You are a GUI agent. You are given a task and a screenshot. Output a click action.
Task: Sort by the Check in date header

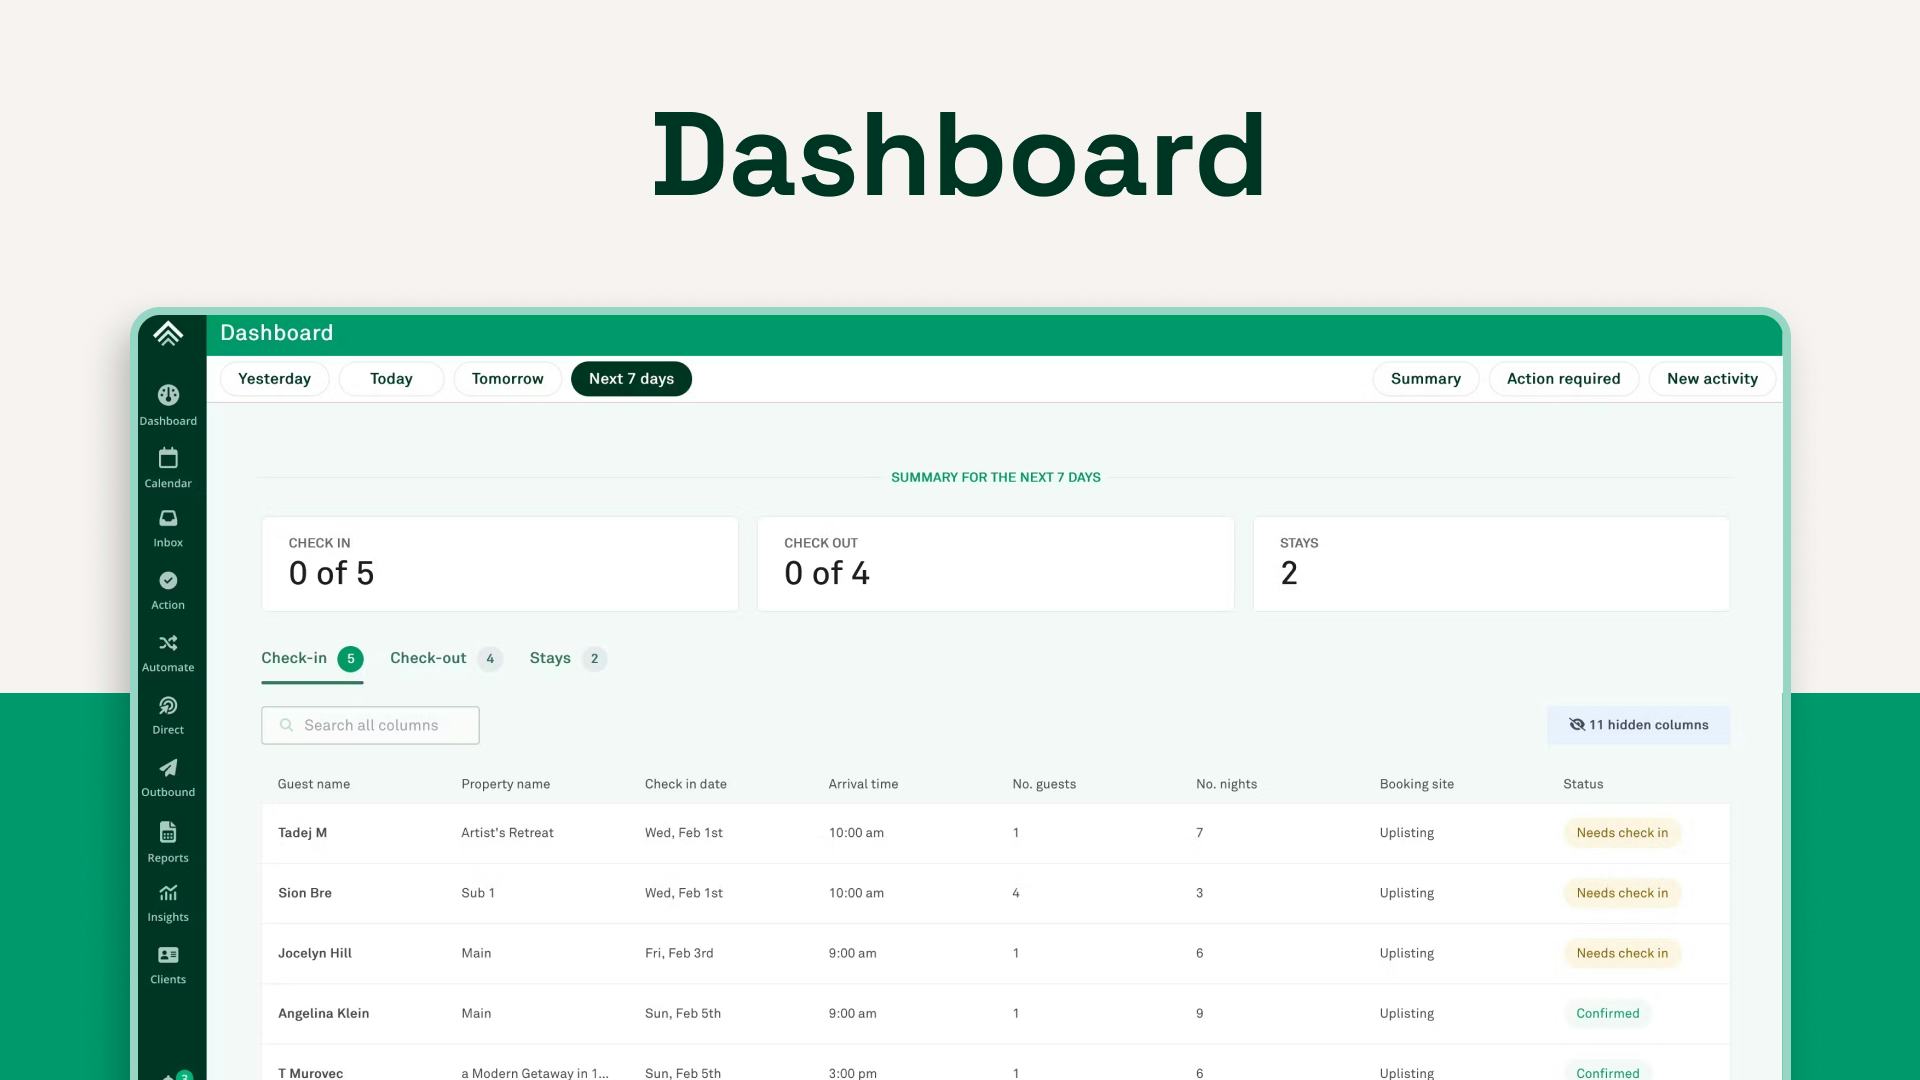click(x=685, y=784)
